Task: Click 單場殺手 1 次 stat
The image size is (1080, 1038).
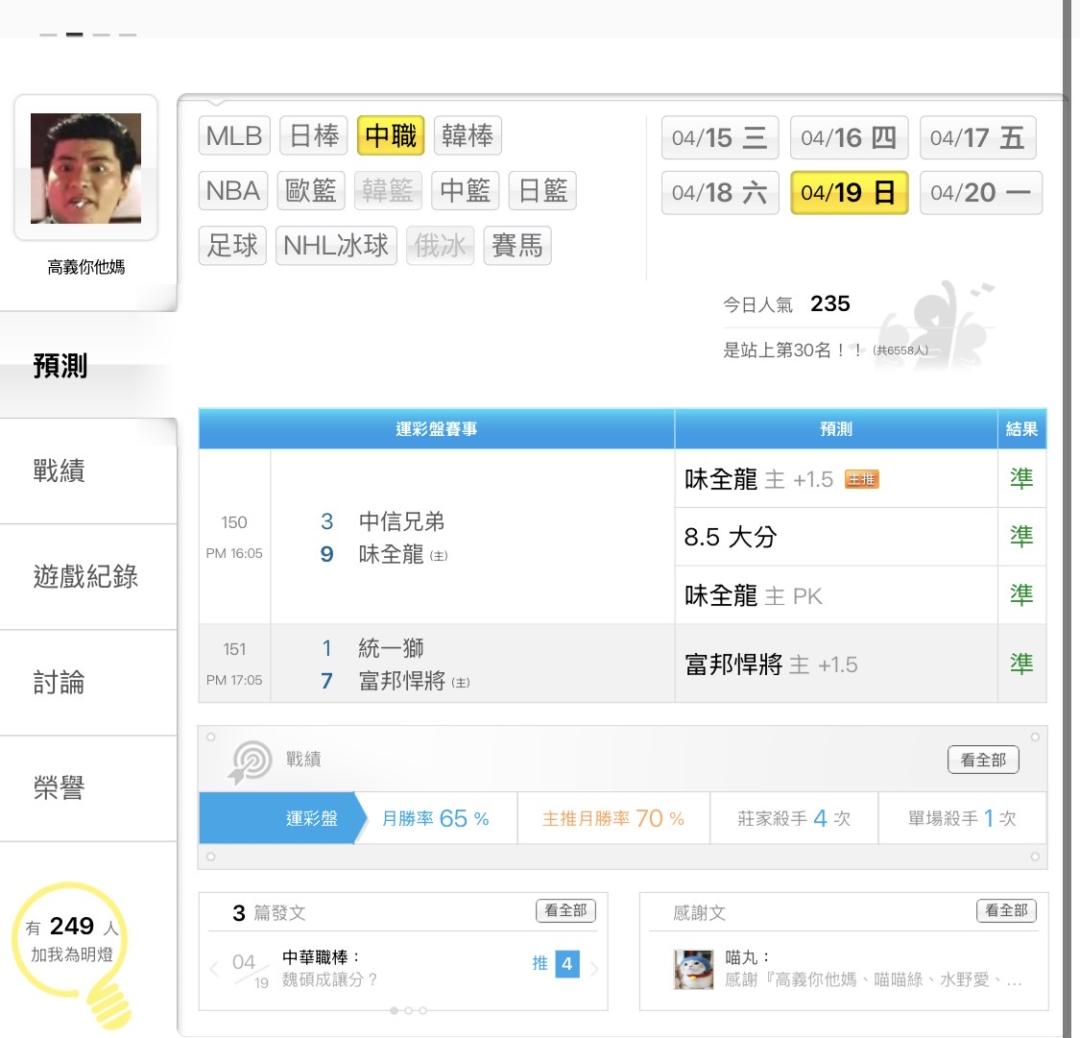Action: tap(962, 818)
